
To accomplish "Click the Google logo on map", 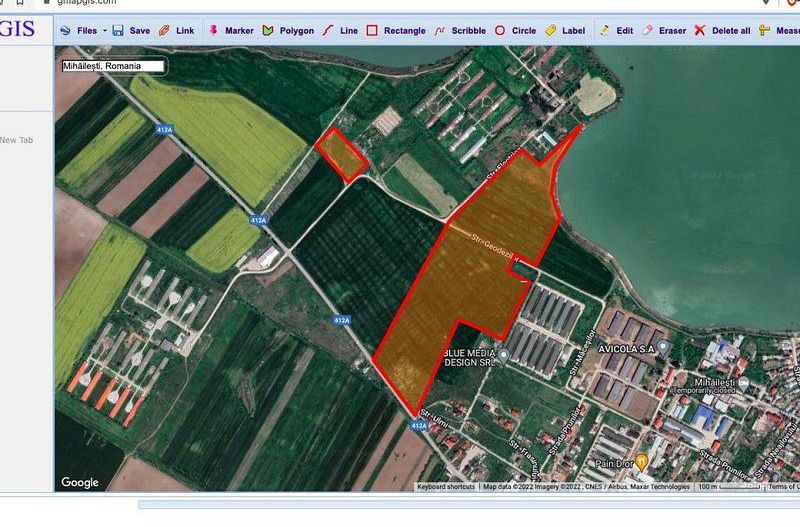I will [80, 482].
